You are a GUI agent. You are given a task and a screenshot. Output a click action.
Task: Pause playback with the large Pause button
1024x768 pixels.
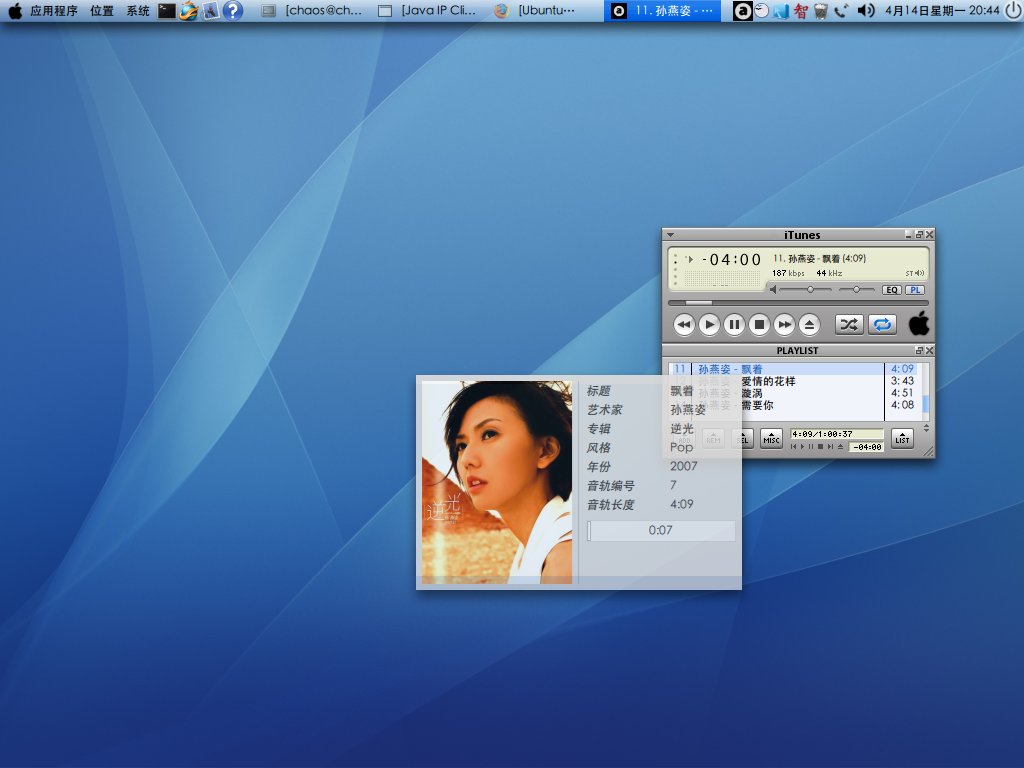[x=734, y=325]
